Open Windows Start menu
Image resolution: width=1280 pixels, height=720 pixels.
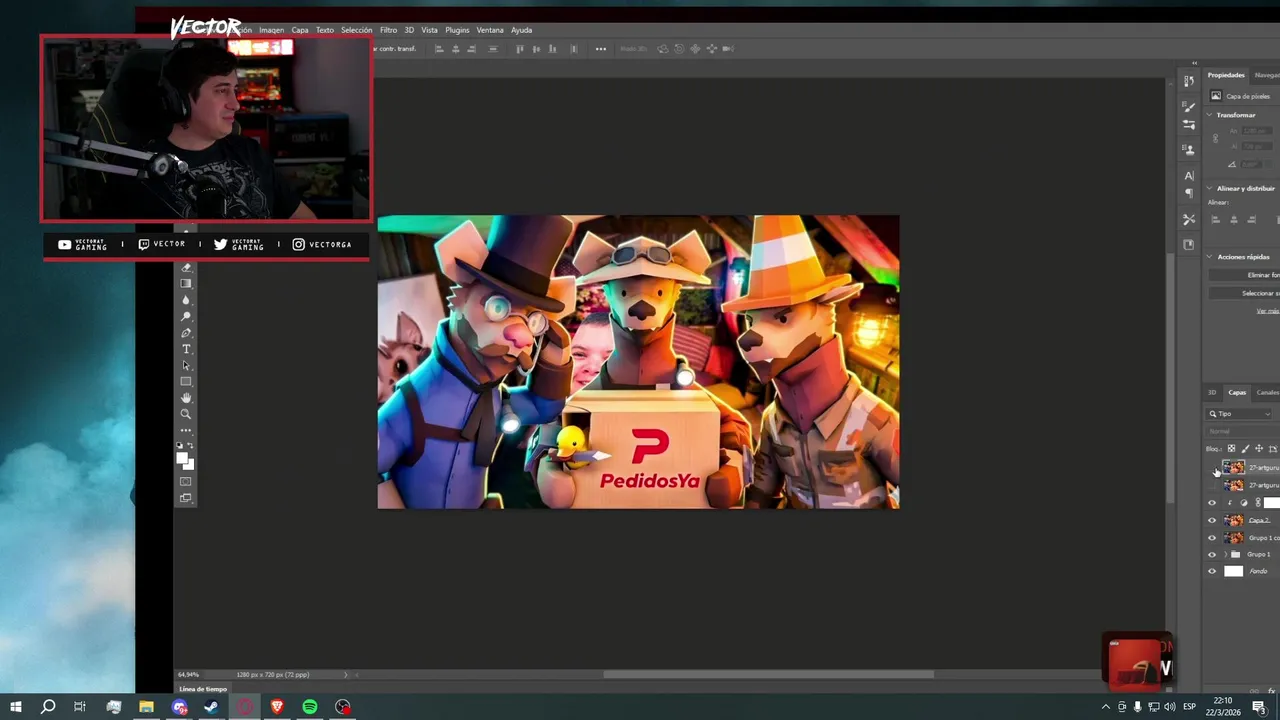[16, 707]
